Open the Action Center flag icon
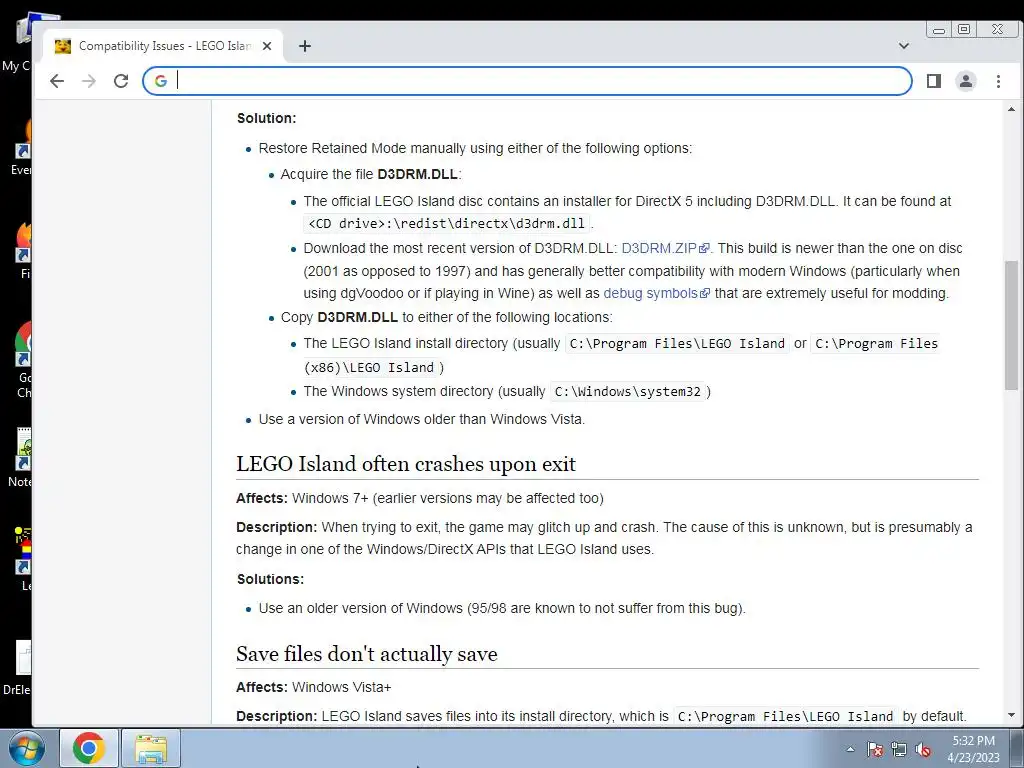Image resolution: width=1024 pixels, height=768 pixels. (875, 749)
